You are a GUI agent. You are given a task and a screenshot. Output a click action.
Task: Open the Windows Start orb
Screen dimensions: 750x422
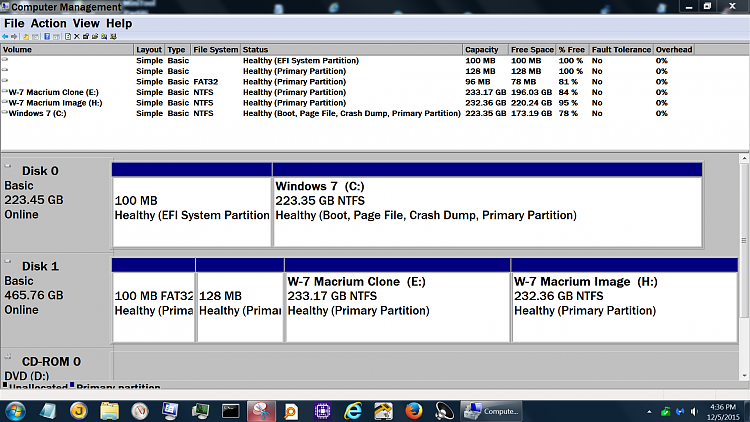click(15, 411)
